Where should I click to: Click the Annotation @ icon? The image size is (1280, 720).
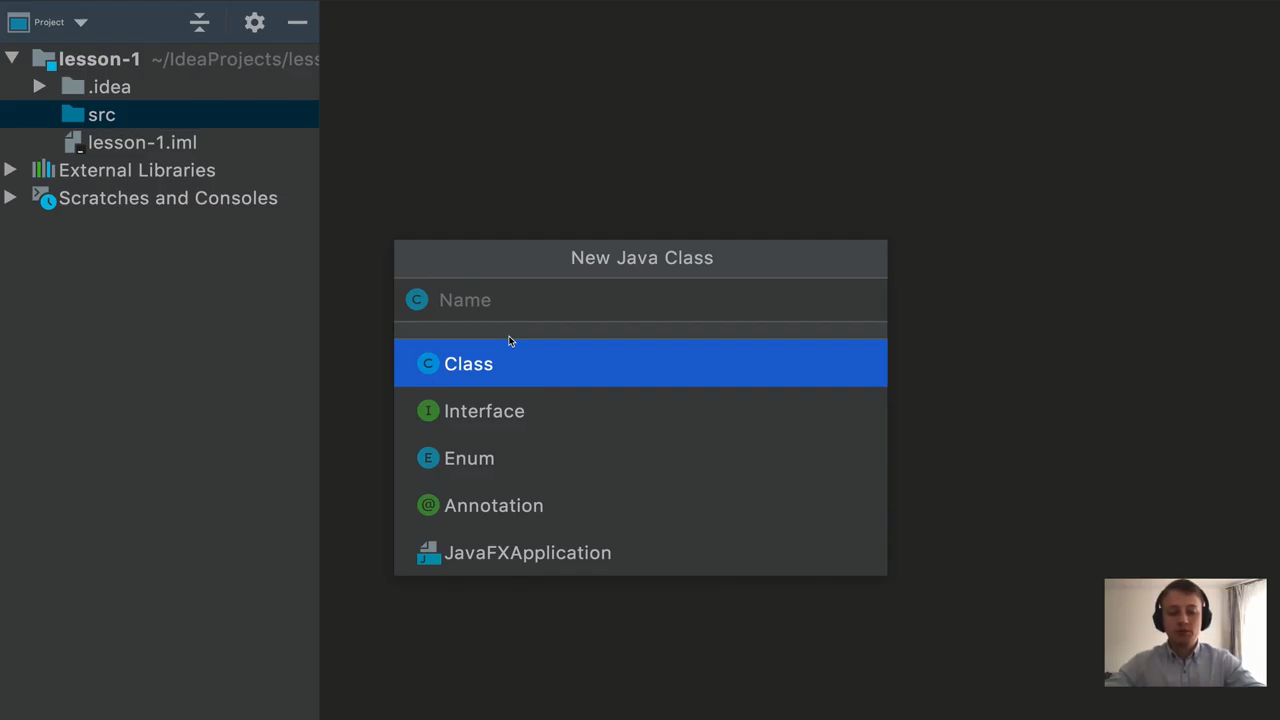pyautogui.click(x=428, y=505)
